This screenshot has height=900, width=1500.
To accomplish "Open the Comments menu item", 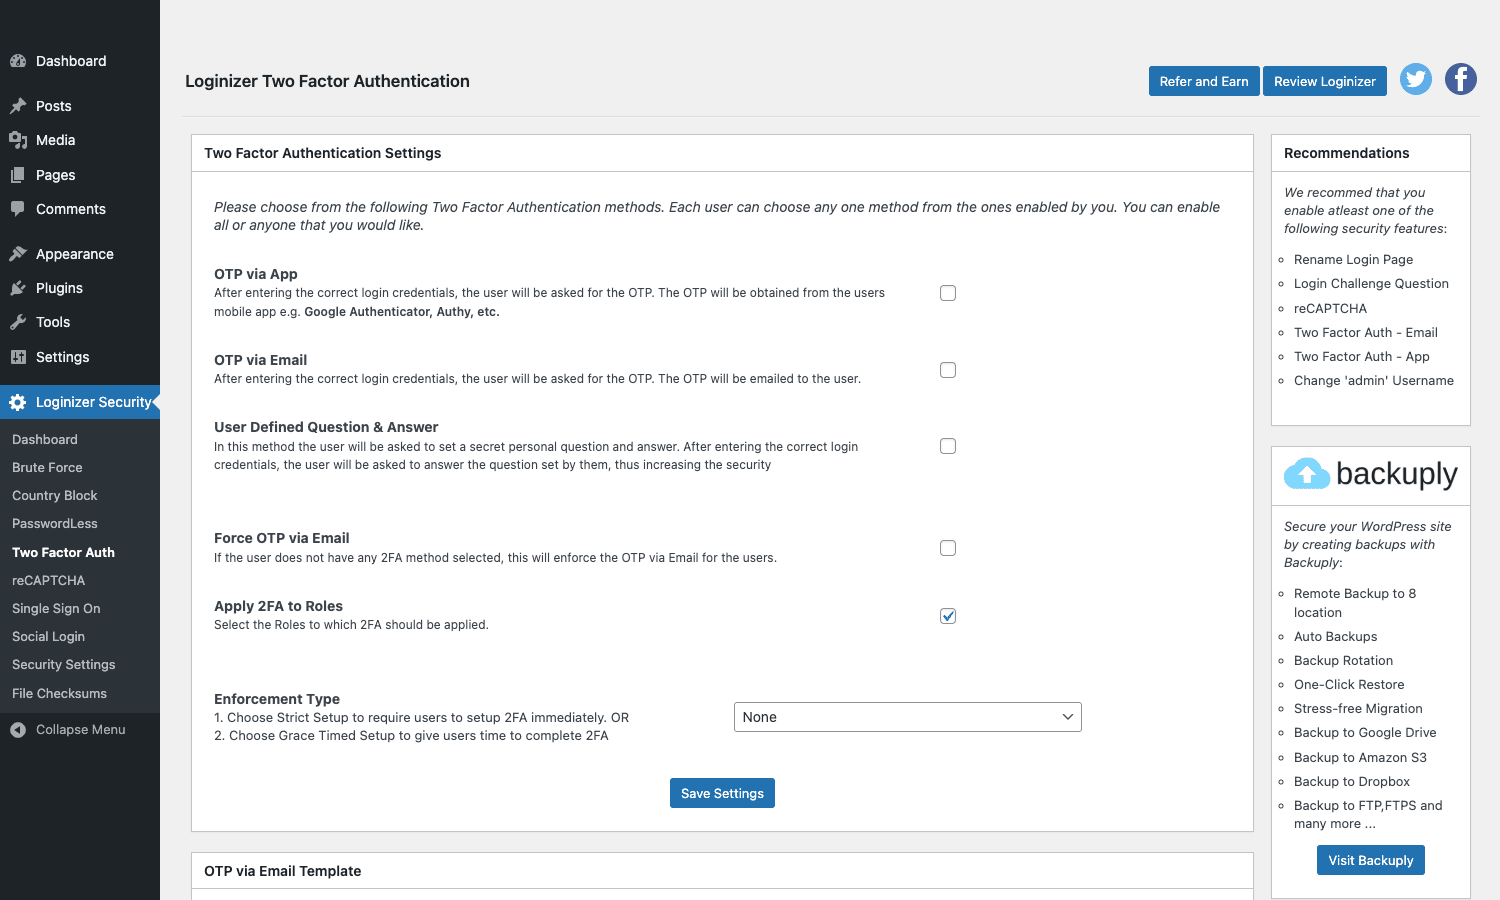I will point(71,209).
